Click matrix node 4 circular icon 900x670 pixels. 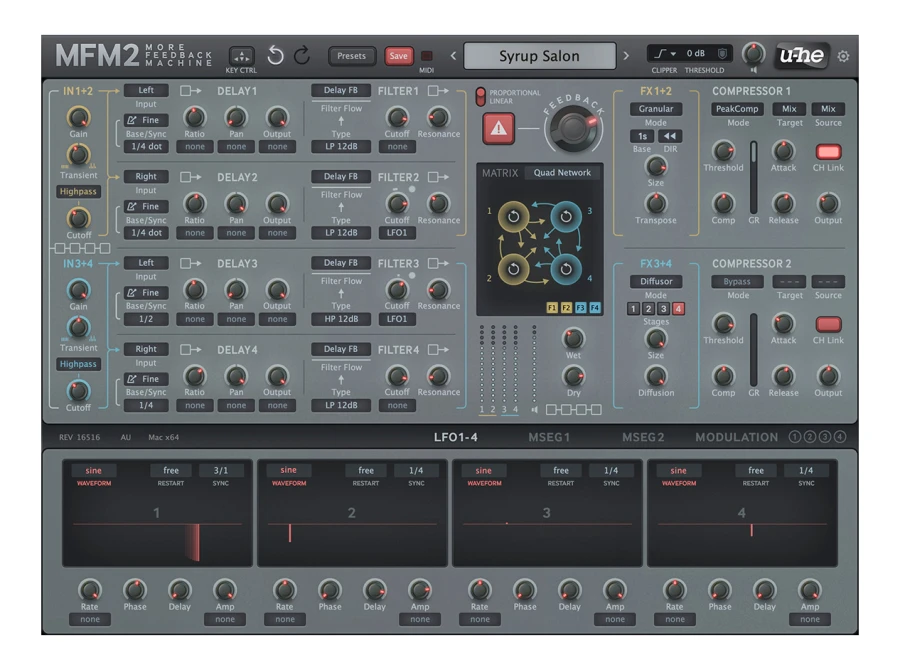[566, 269]
